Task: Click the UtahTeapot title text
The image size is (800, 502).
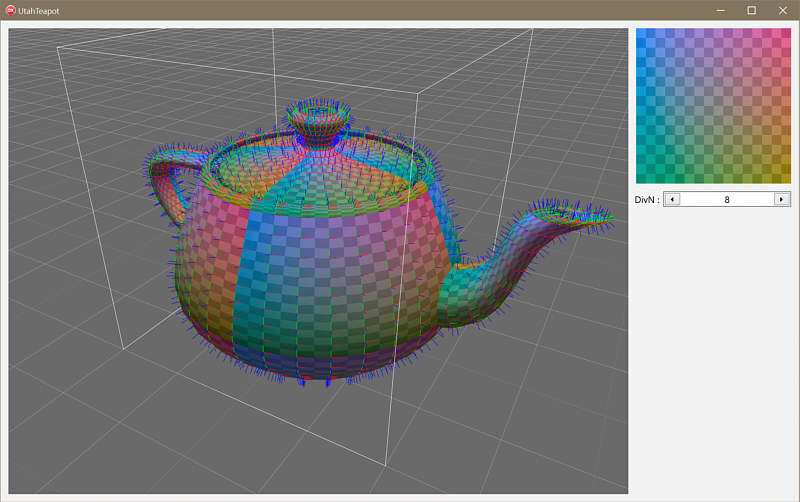Action: pos(39,11)
